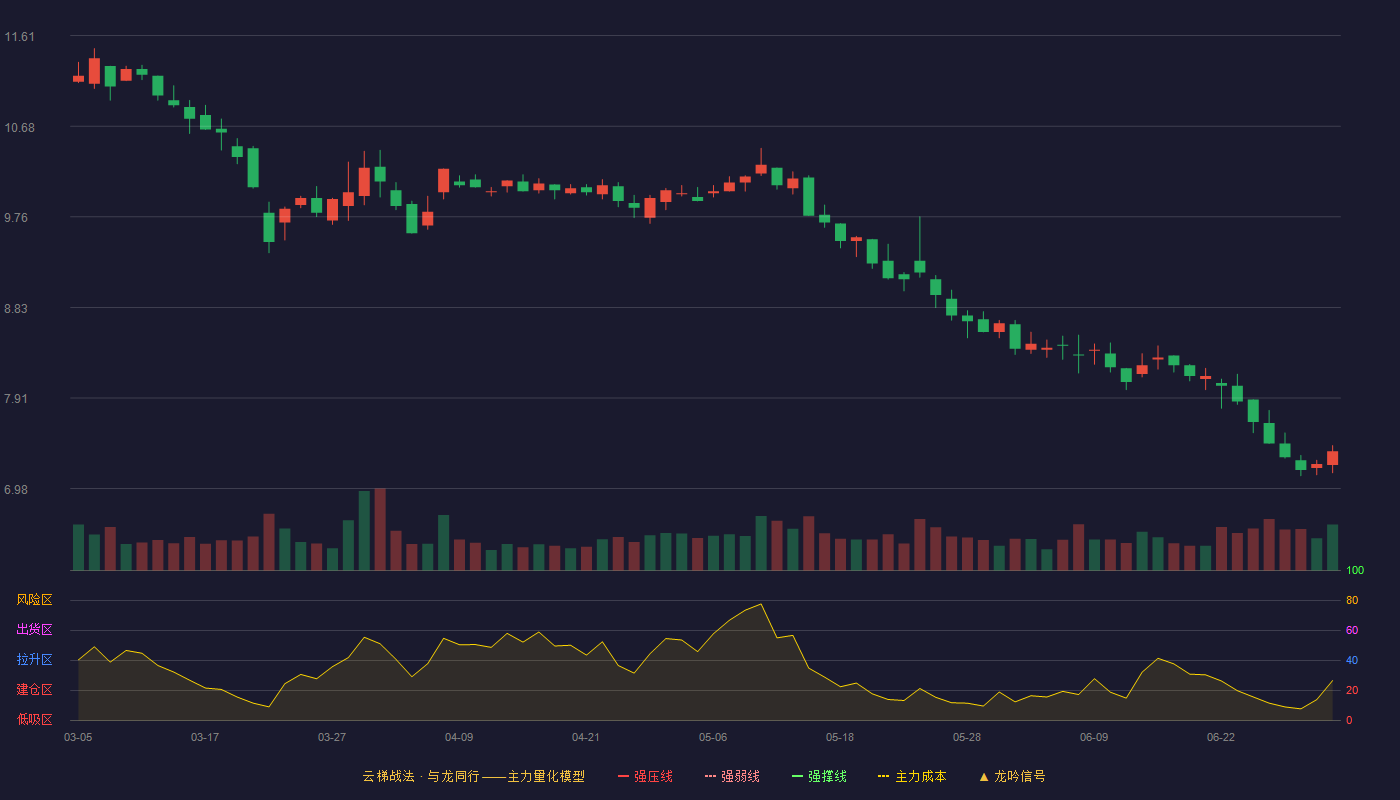The width and height of the screenshot is (1400, 800).
Task: Click the 建仓区 zone label
Action: 34,690
